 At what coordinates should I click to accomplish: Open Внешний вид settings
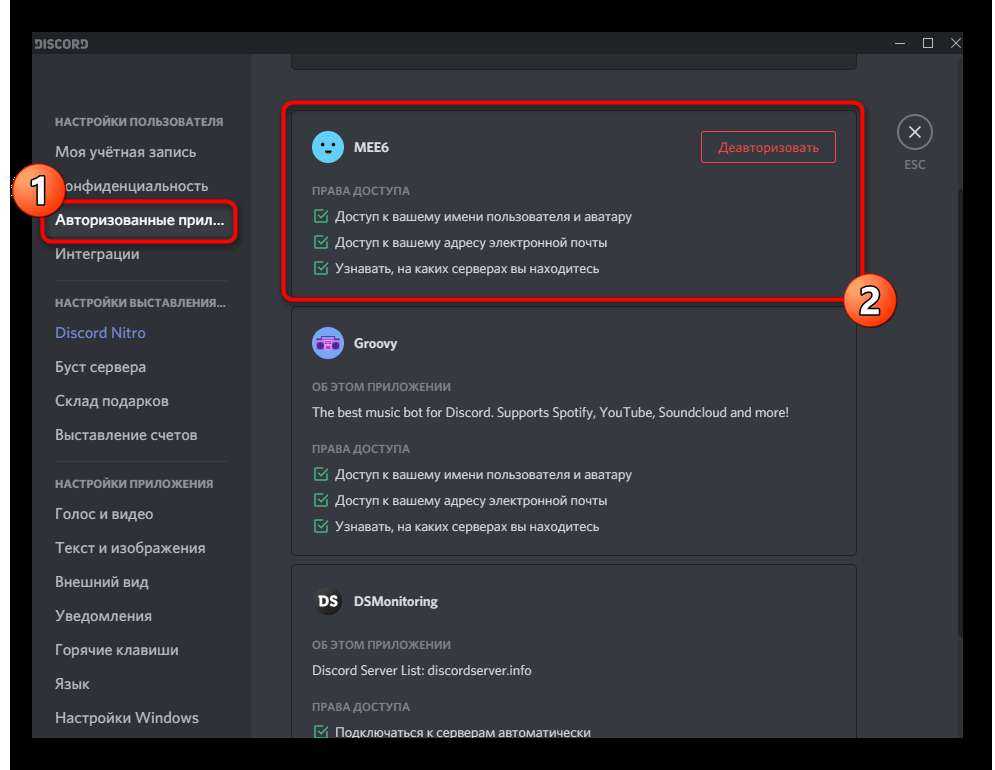102,581
